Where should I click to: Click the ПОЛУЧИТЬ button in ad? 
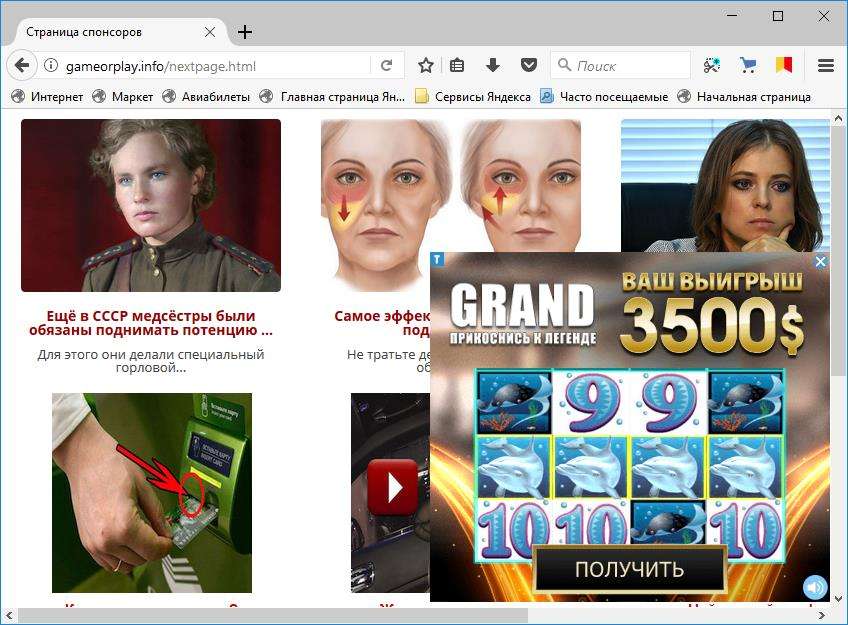[x=629, y=569]
